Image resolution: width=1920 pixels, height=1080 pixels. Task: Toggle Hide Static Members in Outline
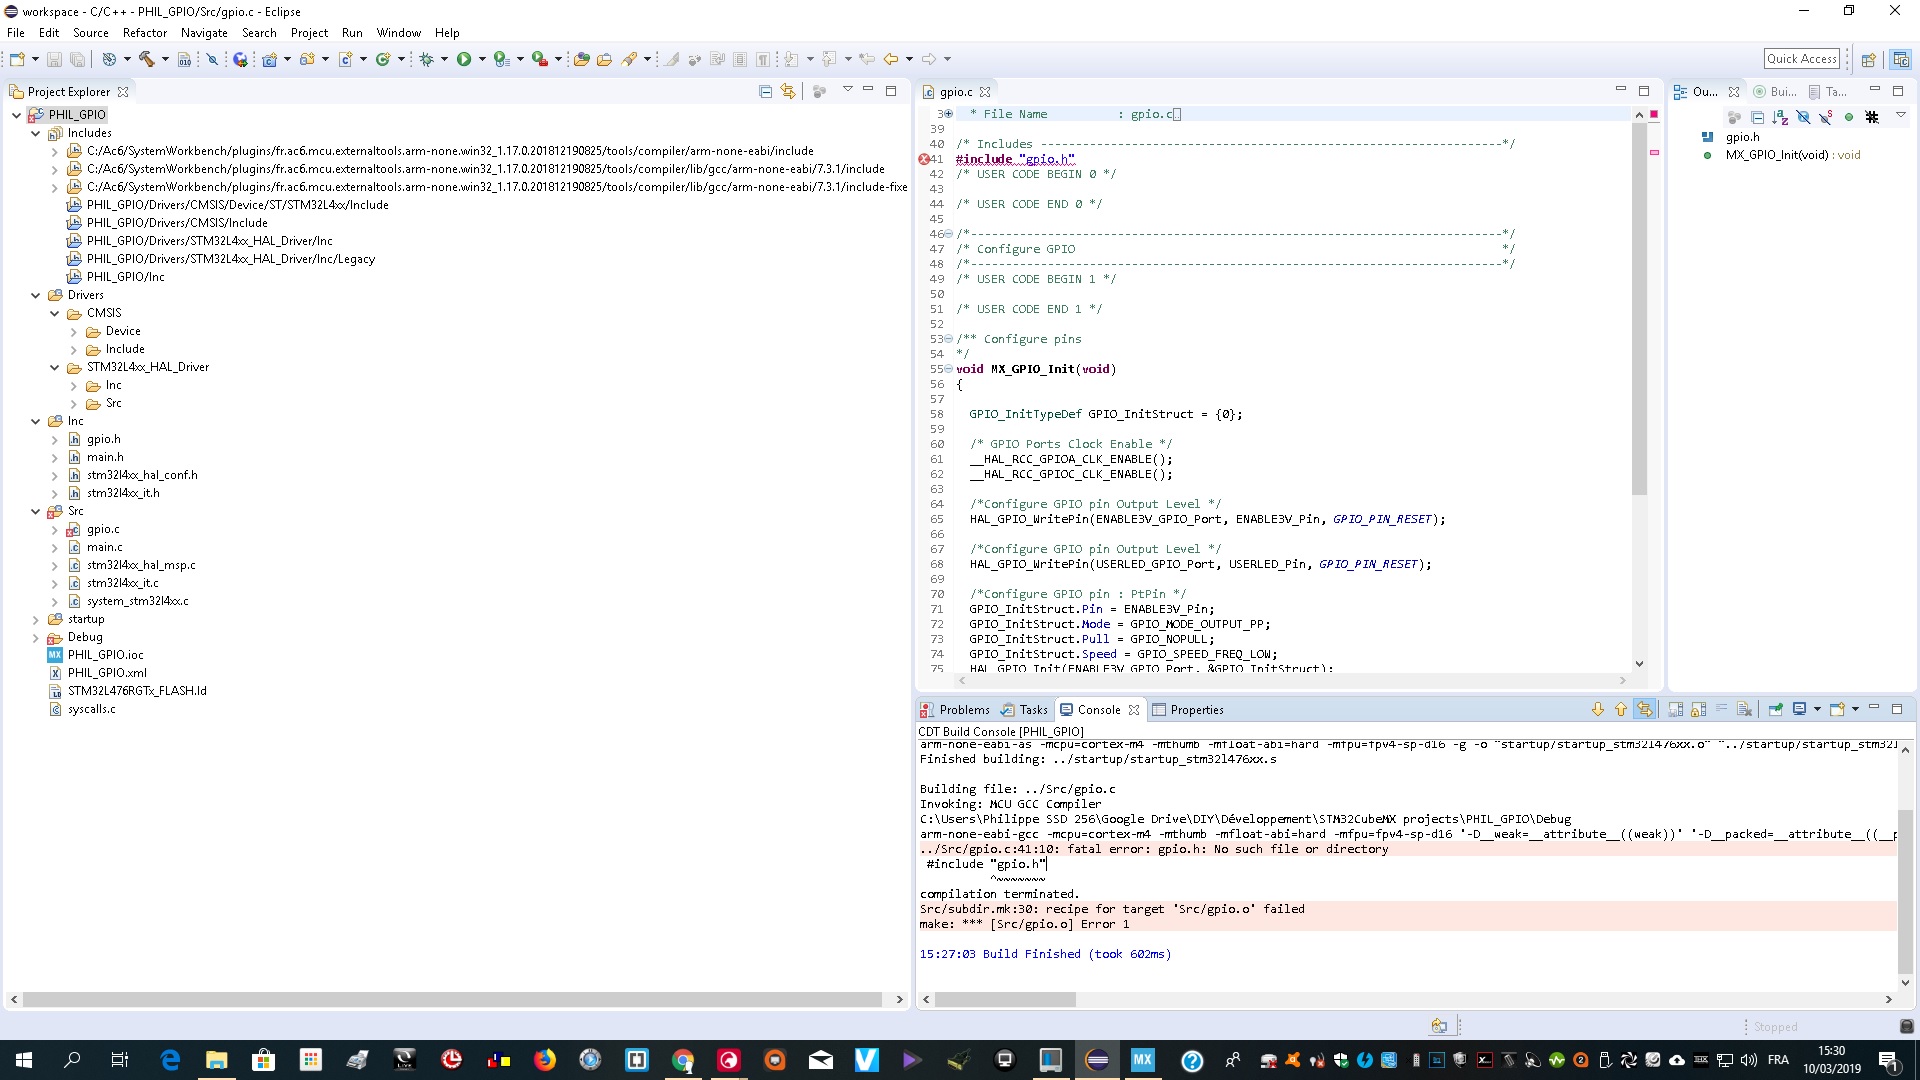point(1825,117)
